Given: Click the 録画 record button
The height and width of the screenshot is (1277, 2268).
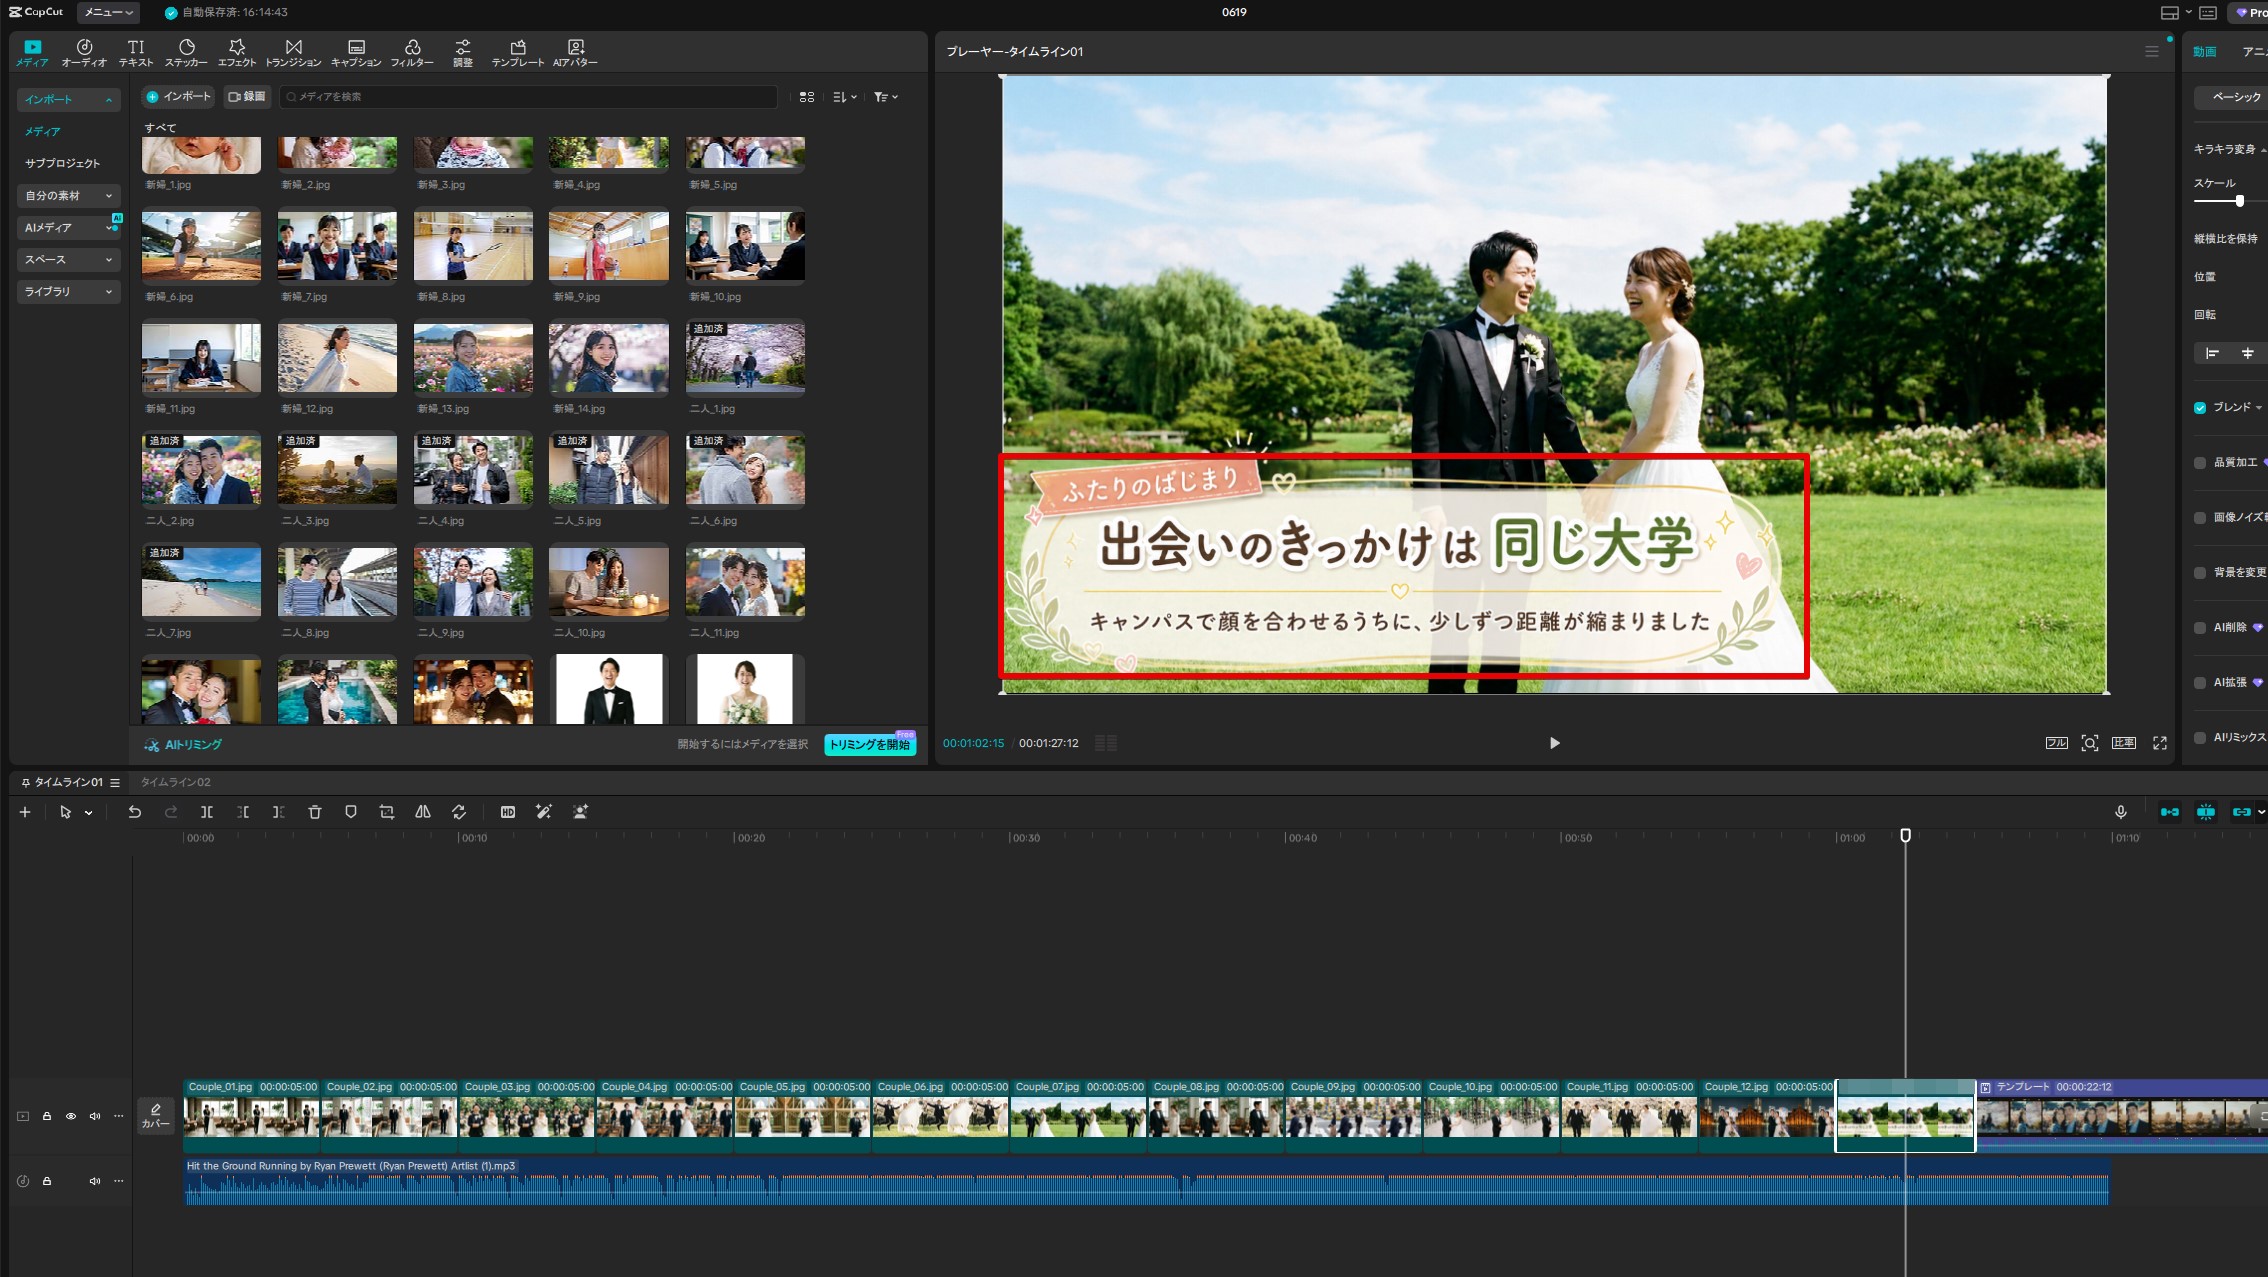Looking at the screenshot, I should pyautogui.click(x=247, y=97).
